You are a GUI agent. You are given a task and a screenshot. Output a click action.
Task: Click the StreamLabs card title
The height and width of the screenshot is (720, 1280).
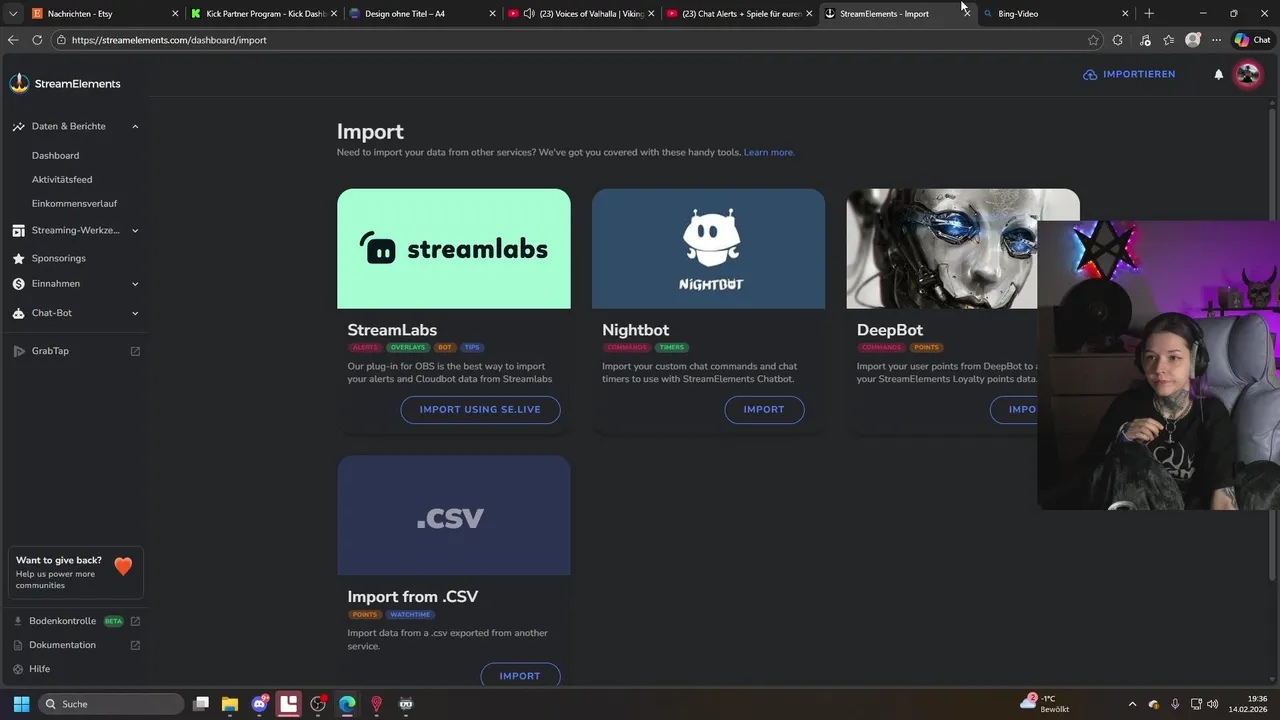tap(392, 330)
